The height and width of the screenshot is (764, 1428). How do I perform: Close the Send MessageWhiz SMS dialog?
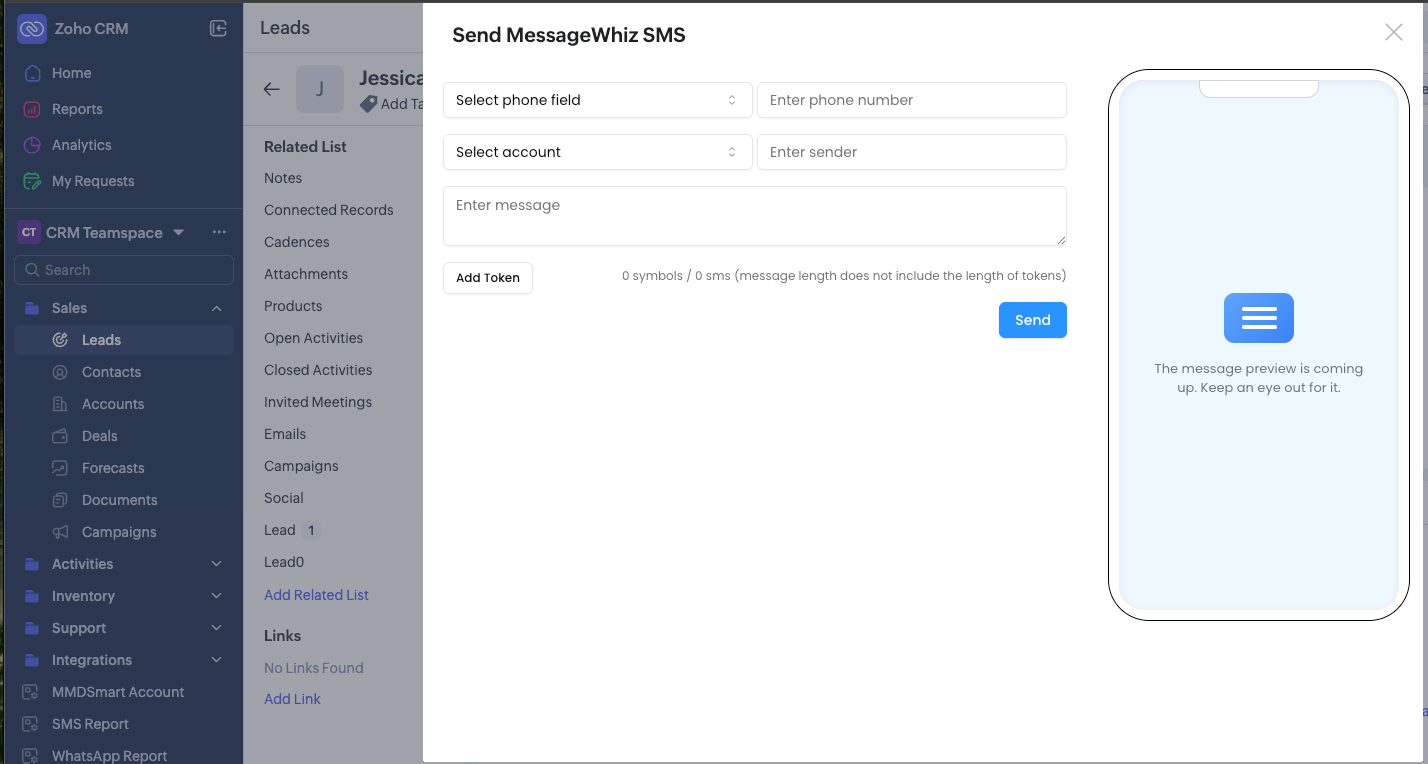click(x=1393, y=32)
